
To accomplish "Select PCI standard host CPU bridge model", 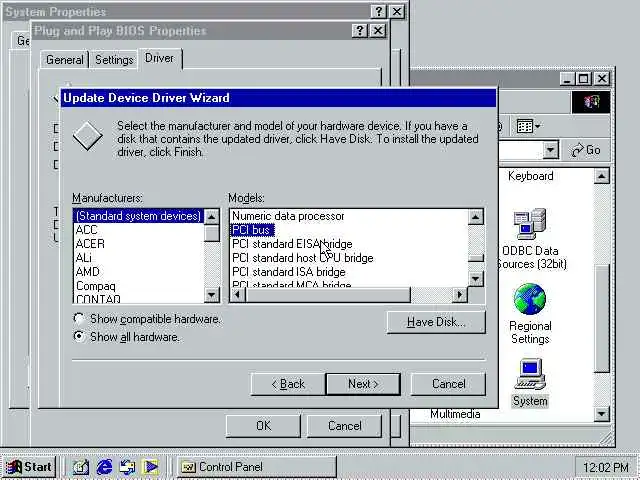I will (303, 258).
